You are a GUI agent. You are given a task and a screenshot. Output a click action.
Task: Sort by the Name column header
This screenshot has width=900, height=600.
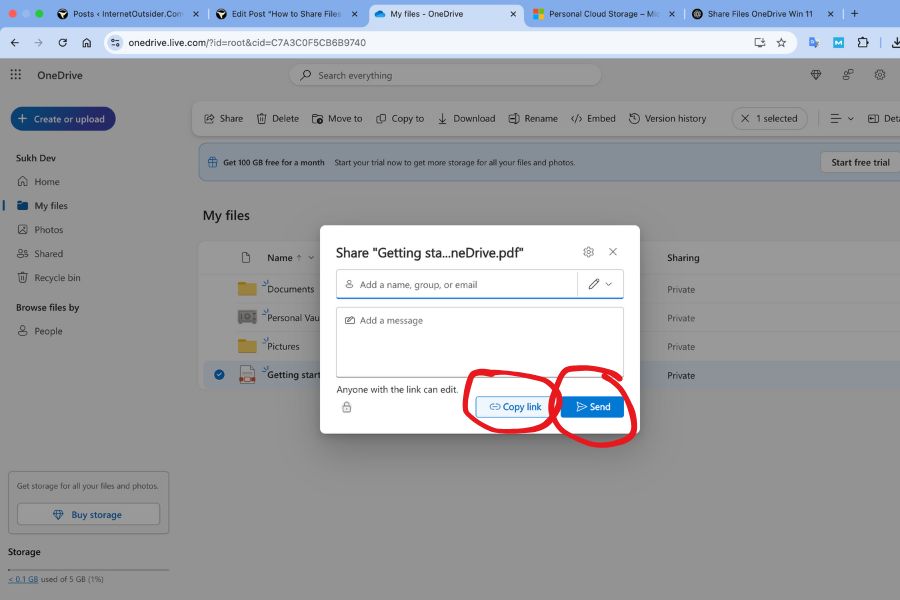click(x=280, y=258)
